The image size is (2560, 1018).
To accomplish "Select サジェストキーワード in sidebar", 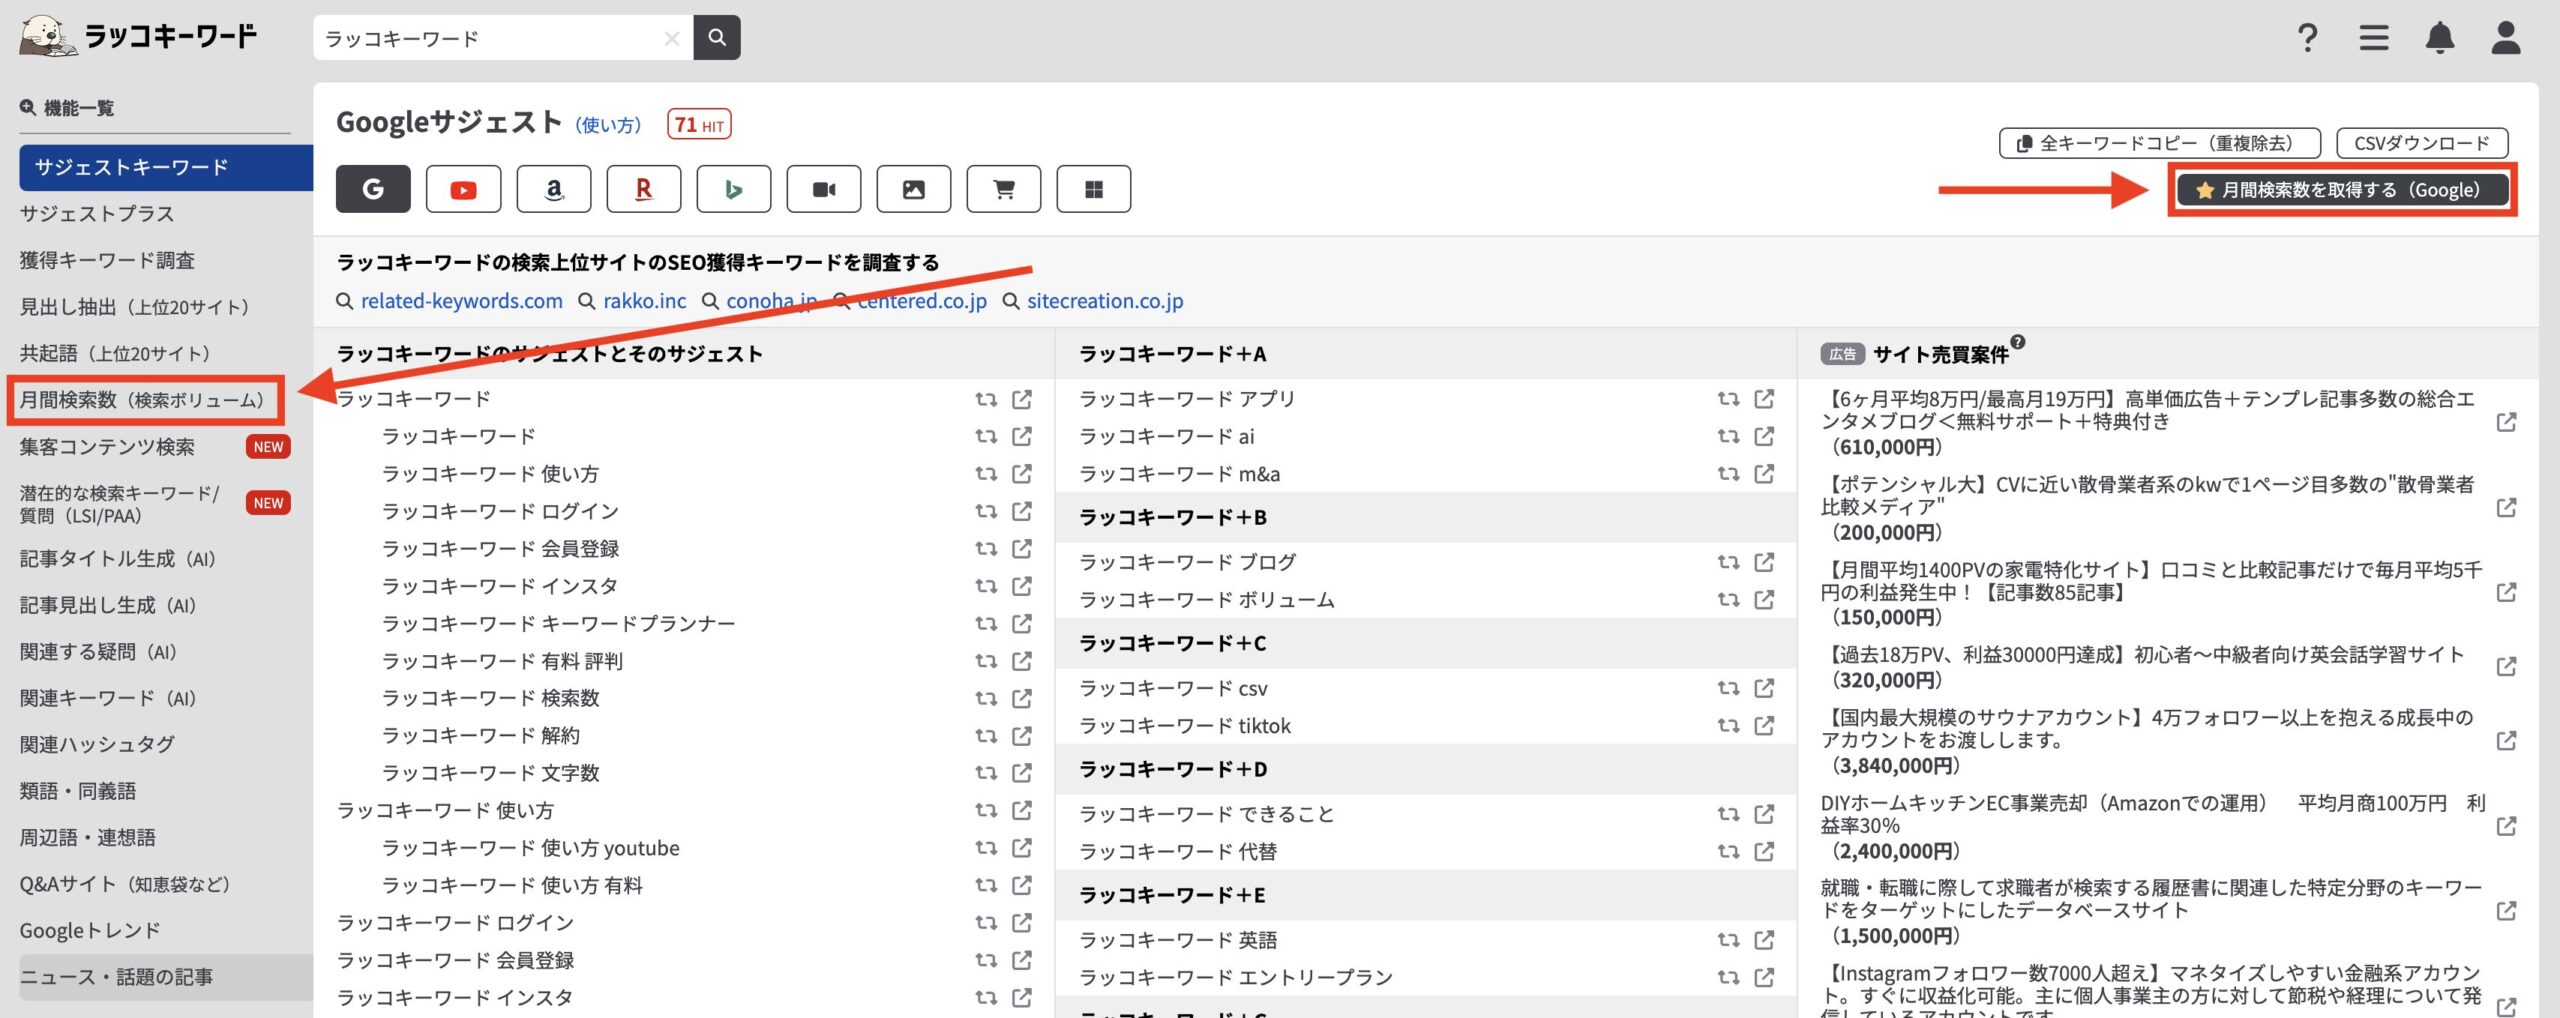I will pos(166,167).
